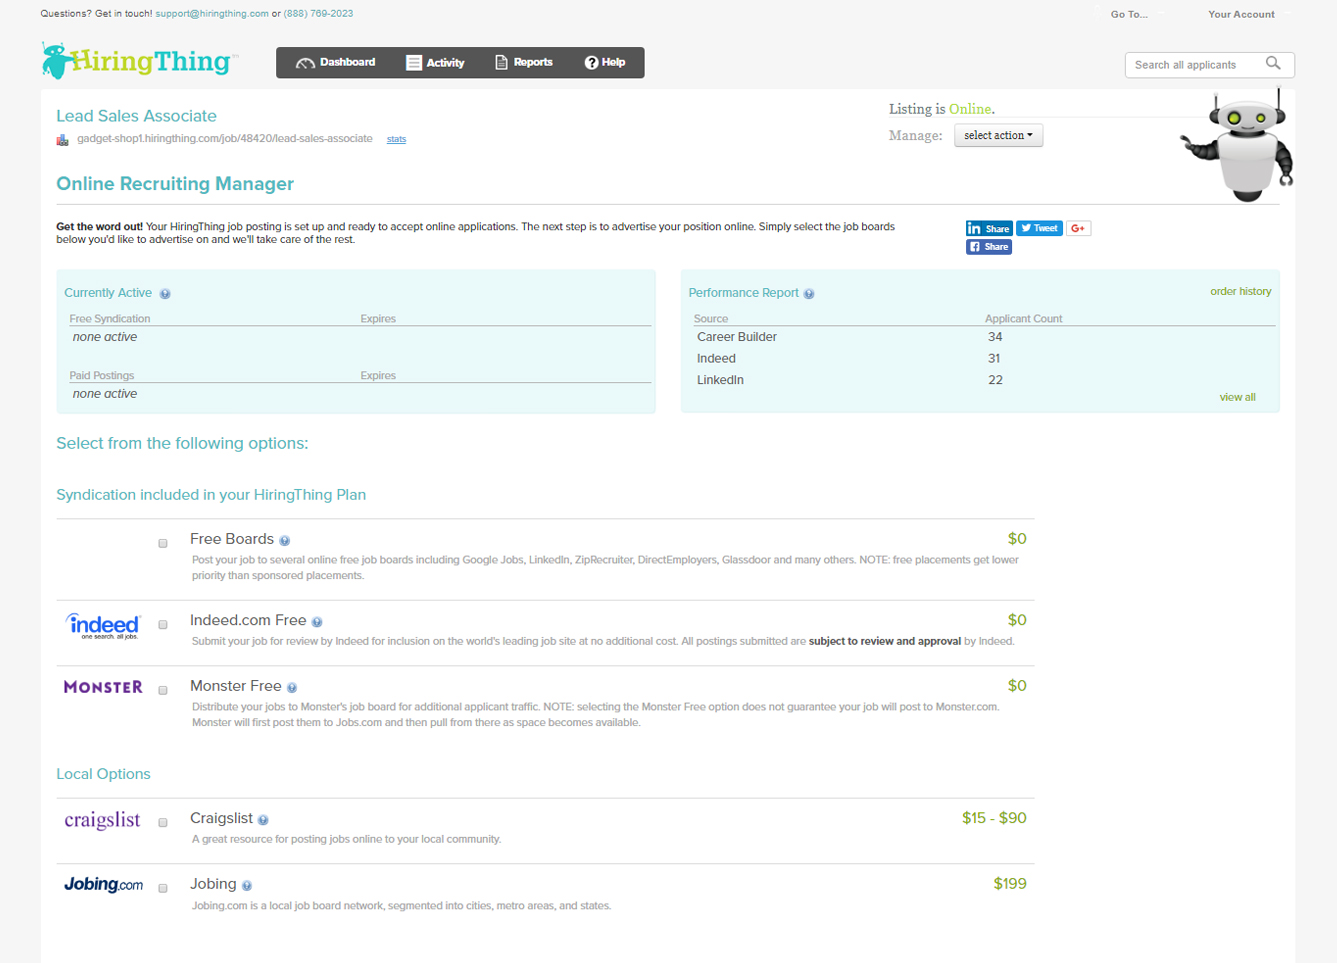The width and height of the screenshot is (1337, 963).
Task: Click the Jobing option title
Action: click(213, 884)
